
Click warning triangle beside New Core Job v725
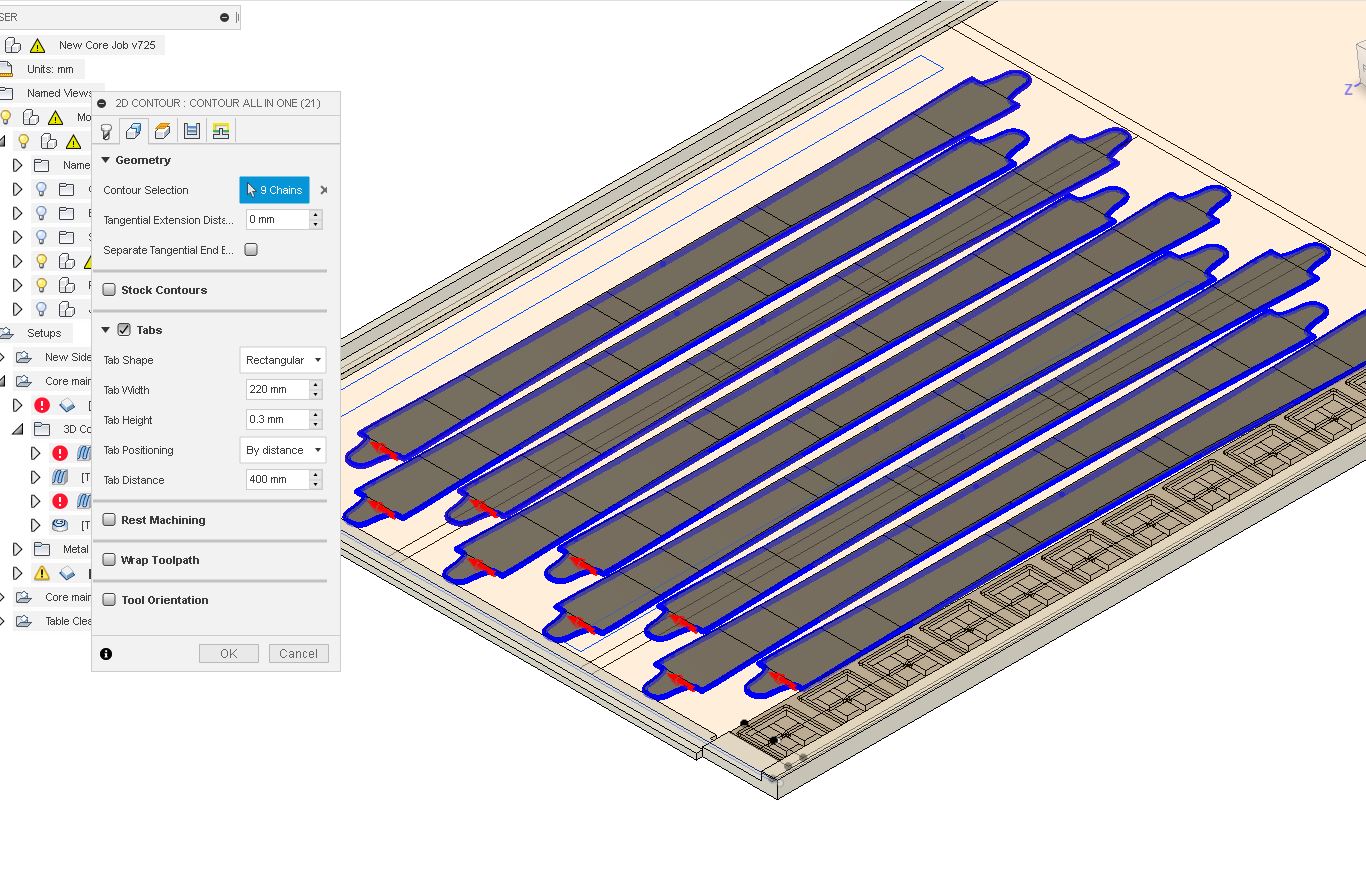pyautogui.click(x=36, y=44)
